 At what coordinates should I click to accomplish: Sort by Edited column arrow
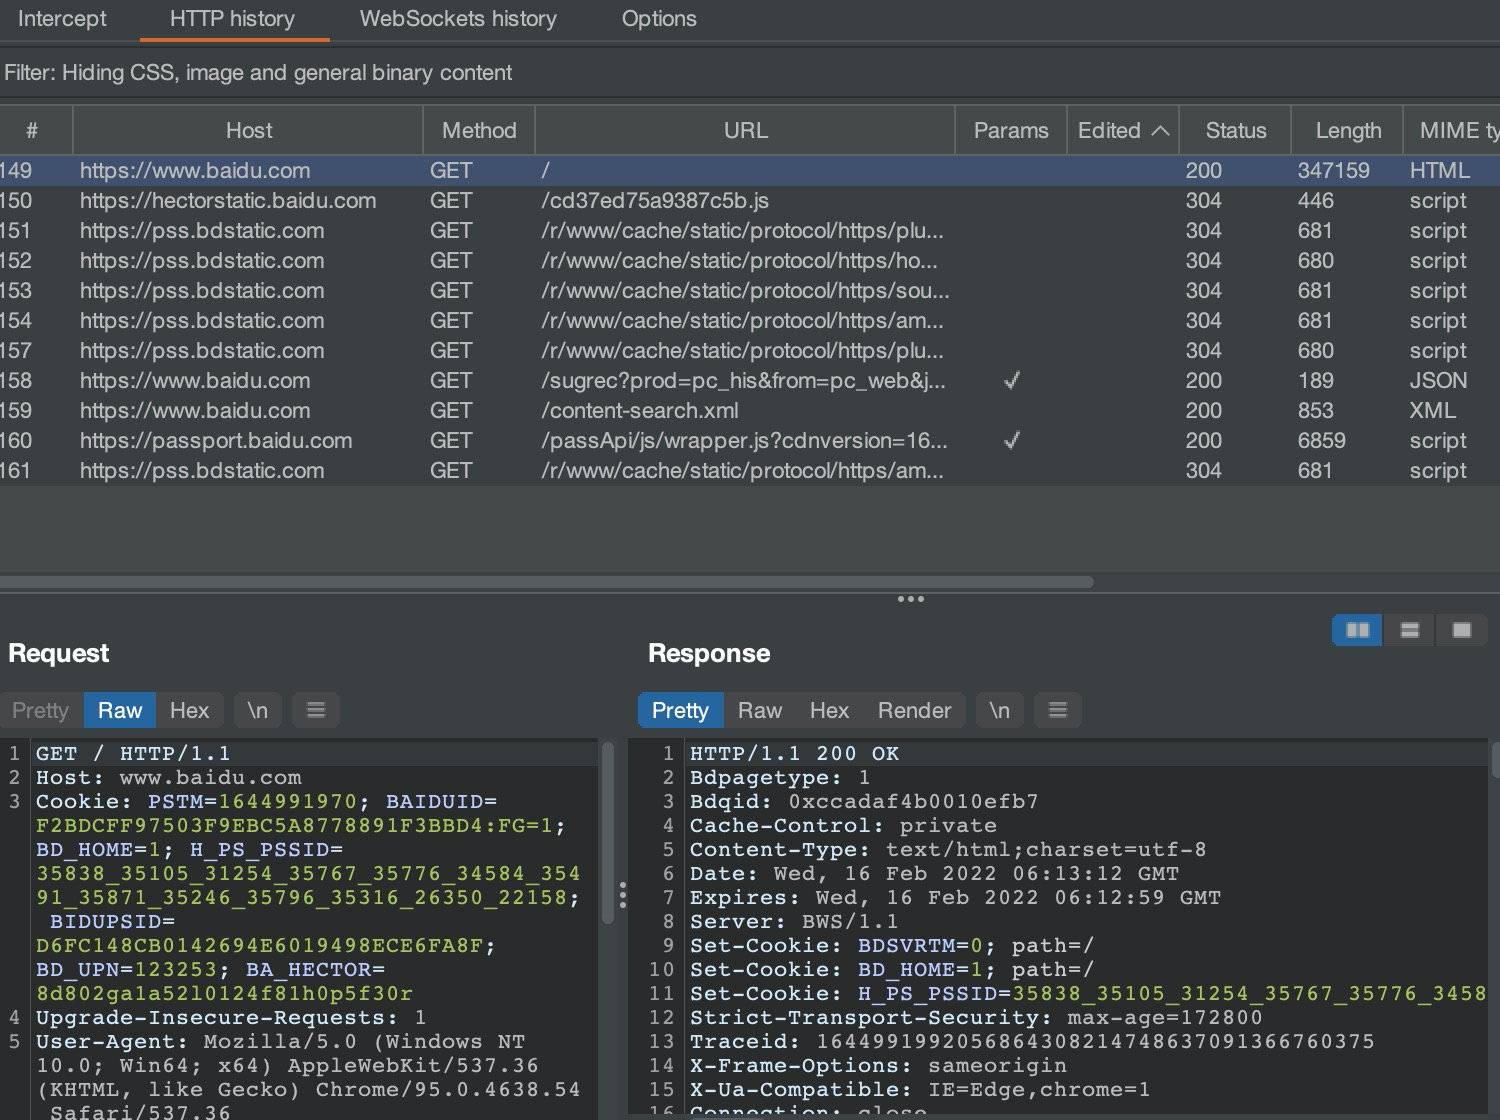pos(1160,131)
